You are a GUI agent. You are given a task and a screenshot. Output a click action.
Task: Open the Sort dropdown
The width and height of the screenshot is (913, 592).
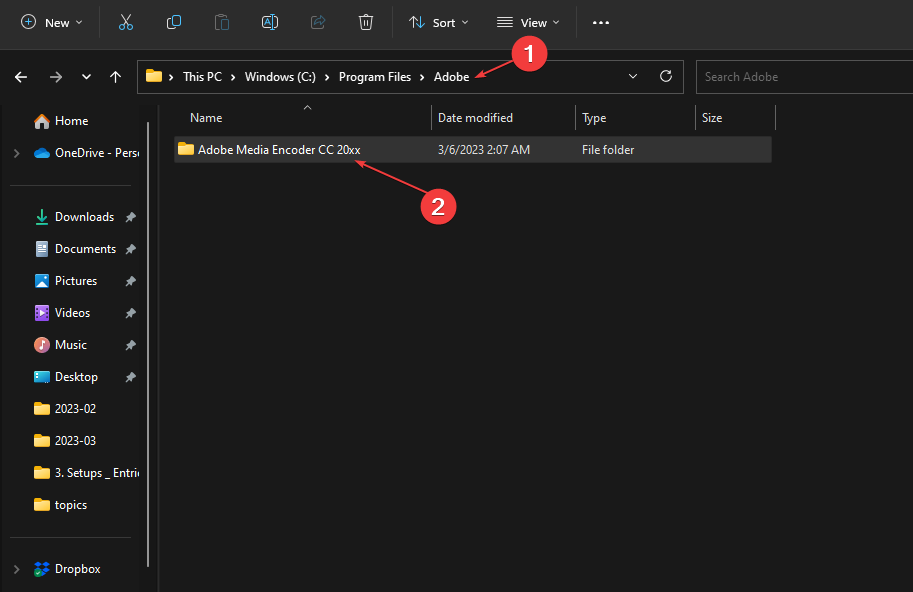pyautogui.click(x=438, y=21)
